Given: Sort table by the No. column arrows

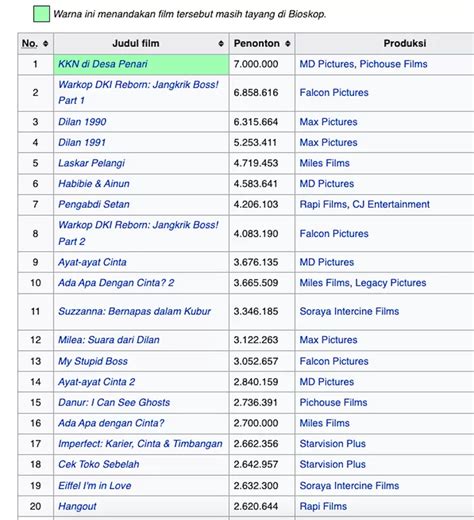Looking at the screenshot, I should click(x=46, y=44).
